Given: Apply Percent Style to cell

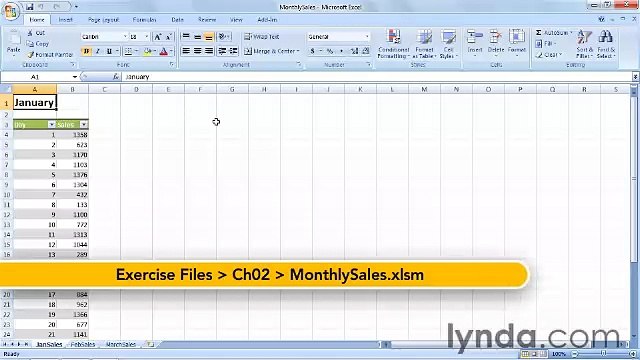Looking at the screenshot, I should [x=330, y=51].
